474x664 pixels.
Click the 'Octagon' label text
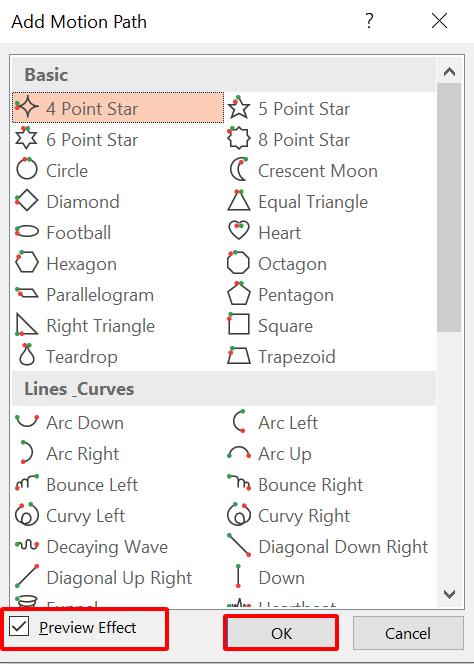click(x=292, y=264)
